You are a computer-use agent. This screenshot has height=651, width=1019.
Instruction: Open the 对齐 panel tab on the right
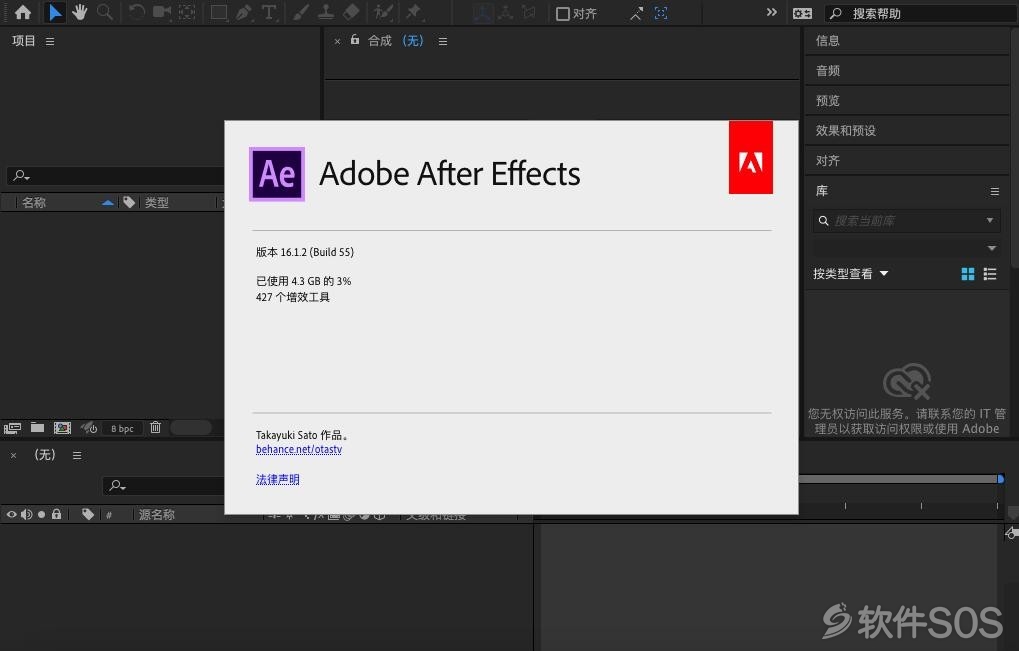[828, 160]
